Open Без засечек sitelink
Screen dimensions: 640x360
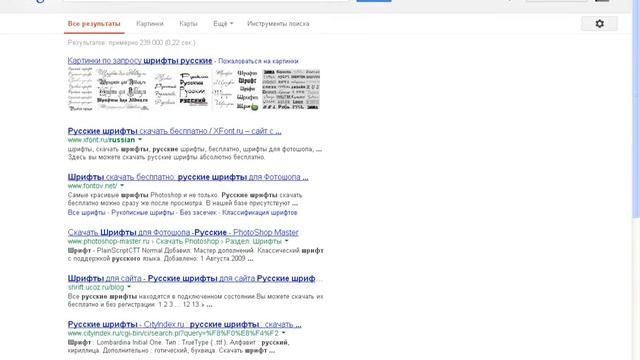[198, 213]
